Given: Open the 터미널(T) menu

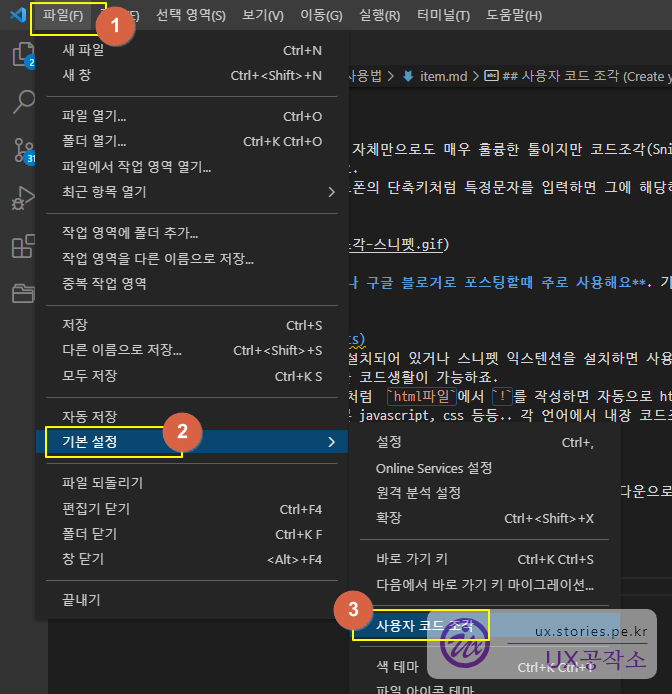Looking at the screenshot, I should tap(443, 15).
